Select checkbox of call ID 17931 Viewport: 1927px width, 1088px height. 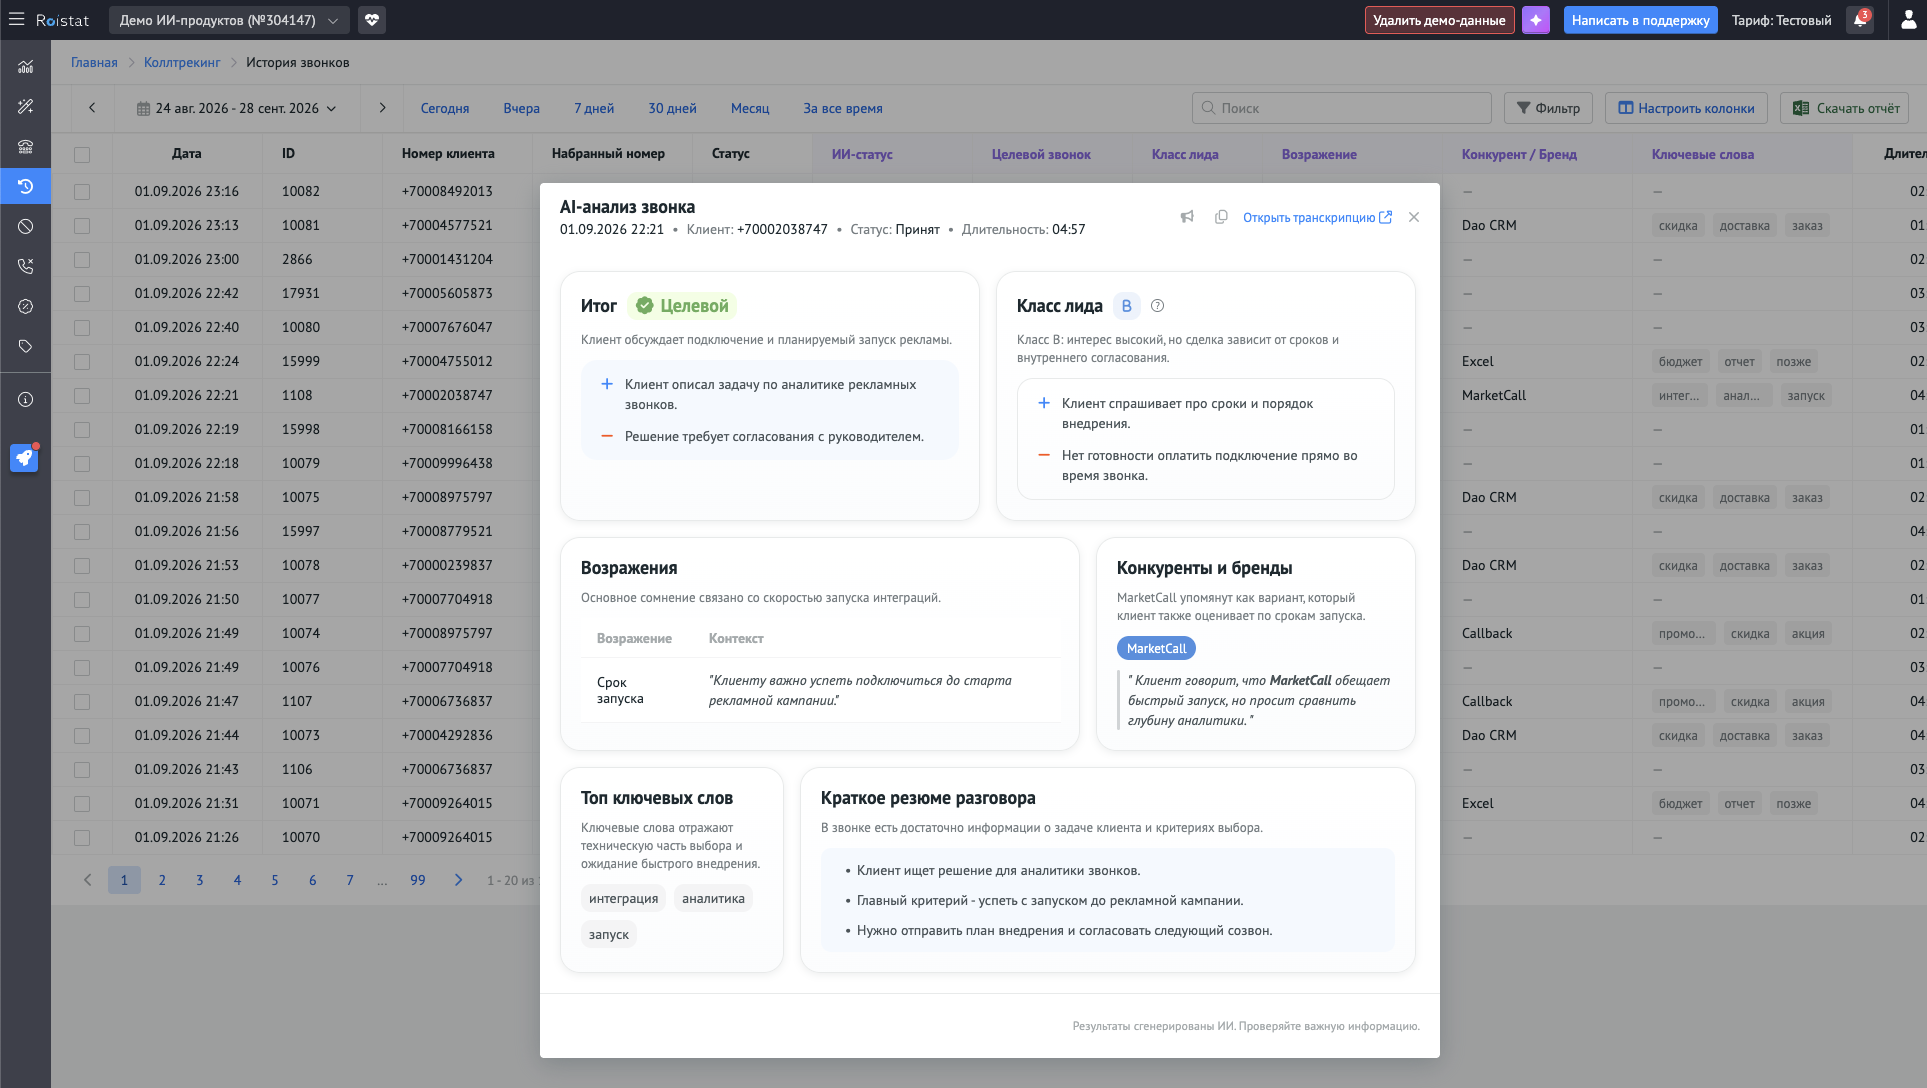82,294
